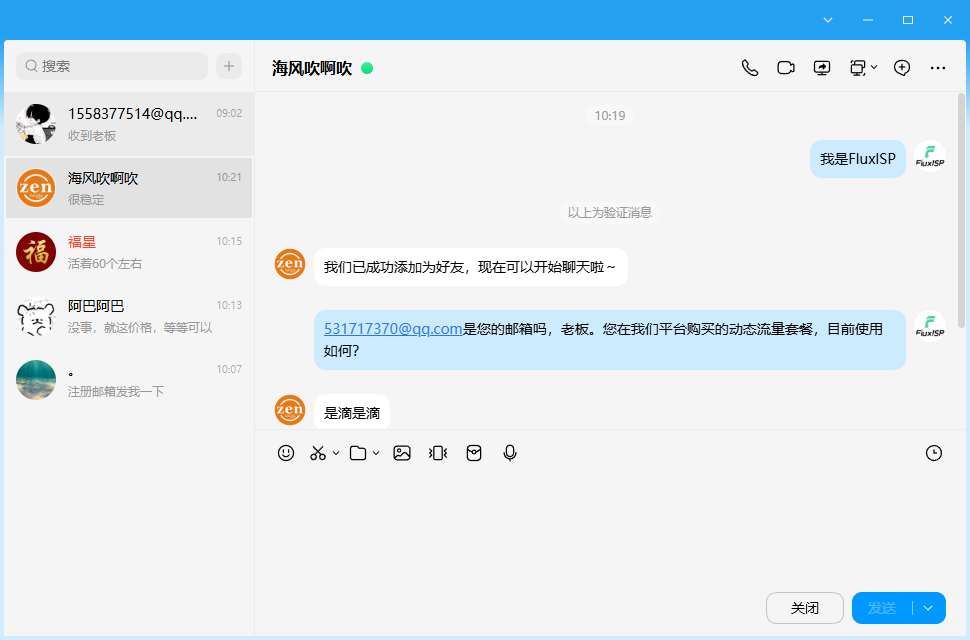Viewport: 970px width, 640px height.
Task: Focus the 搜索 search field
Action: (112, 66)
